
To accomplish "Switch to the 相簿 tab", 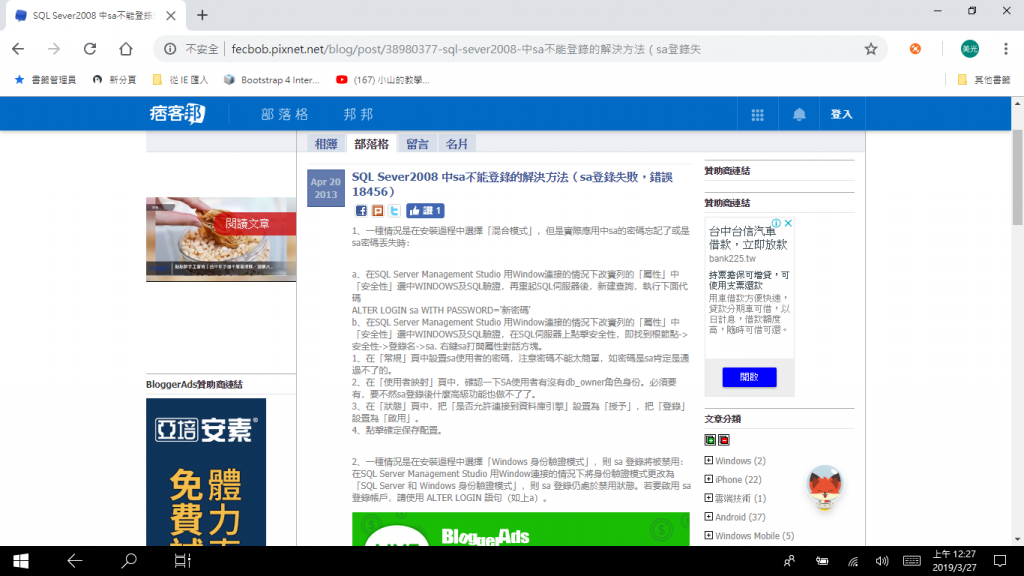I will pos(326,144).
